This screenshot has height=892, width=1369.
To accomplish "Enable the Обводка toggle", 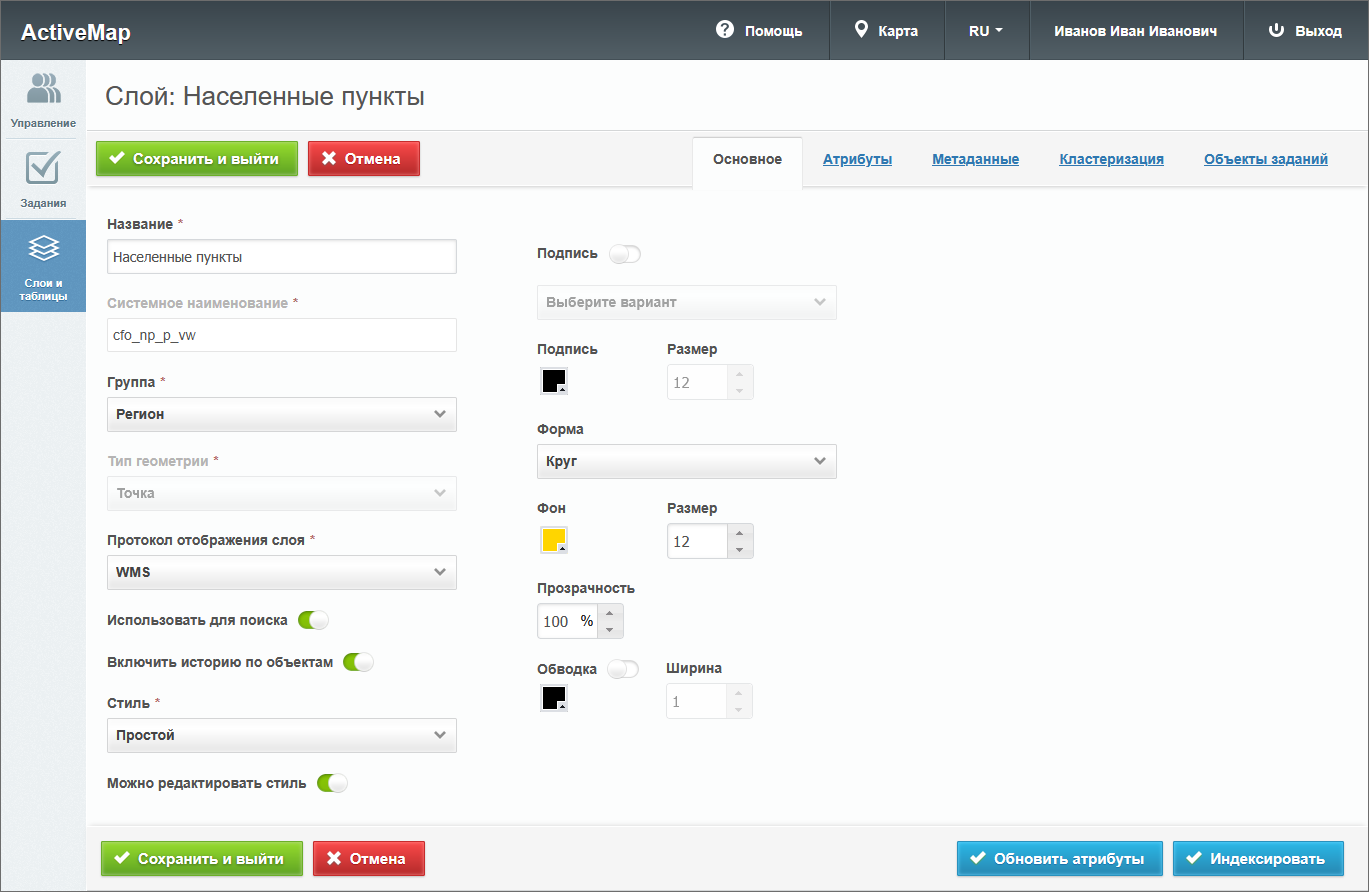I will click(623, 669).
